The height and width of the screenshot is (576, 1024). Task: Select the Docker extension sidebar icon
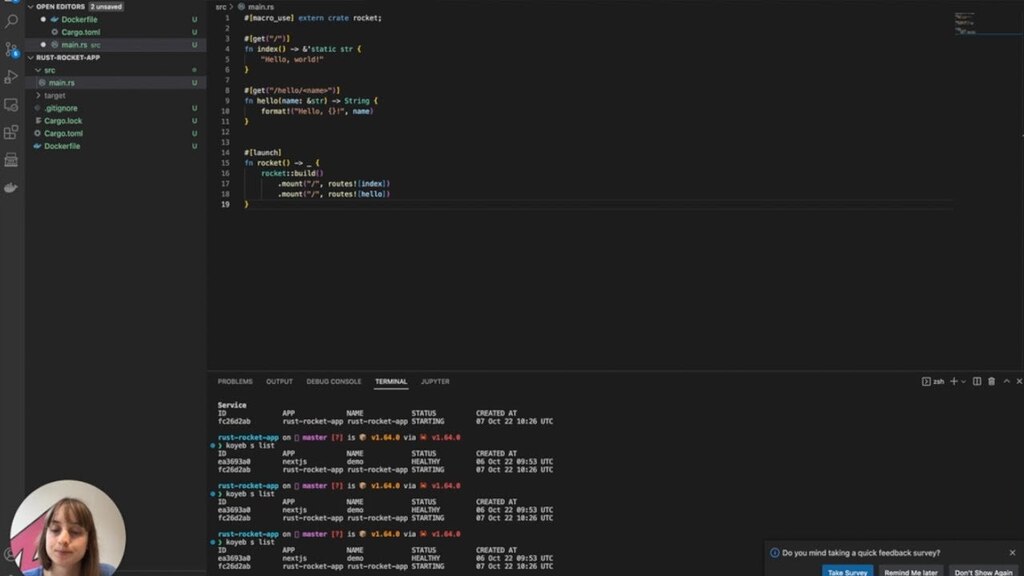tap(10, 185)
